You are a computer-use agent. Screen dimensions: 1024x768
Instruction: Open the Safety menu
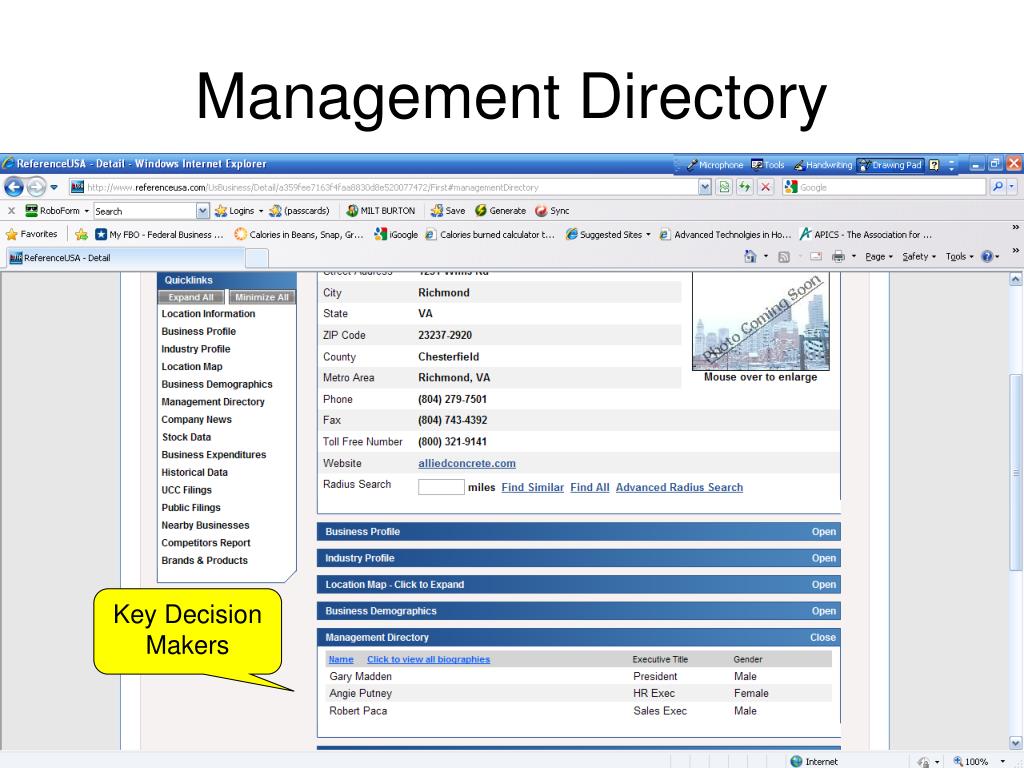tap(919, 257)
